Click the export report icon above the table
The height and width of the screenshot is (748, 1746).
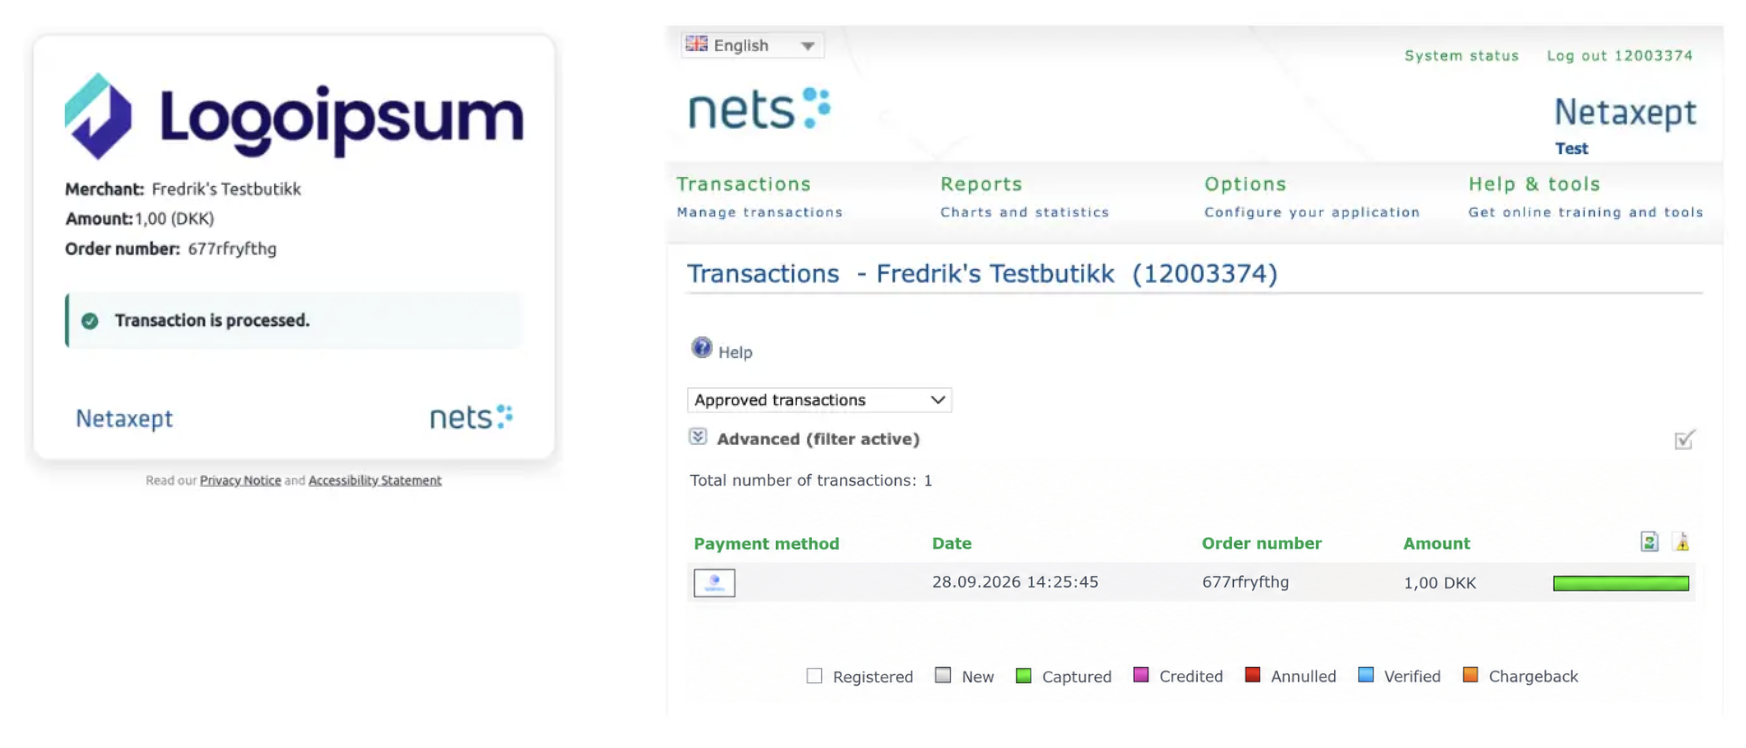pos(1649,542)
